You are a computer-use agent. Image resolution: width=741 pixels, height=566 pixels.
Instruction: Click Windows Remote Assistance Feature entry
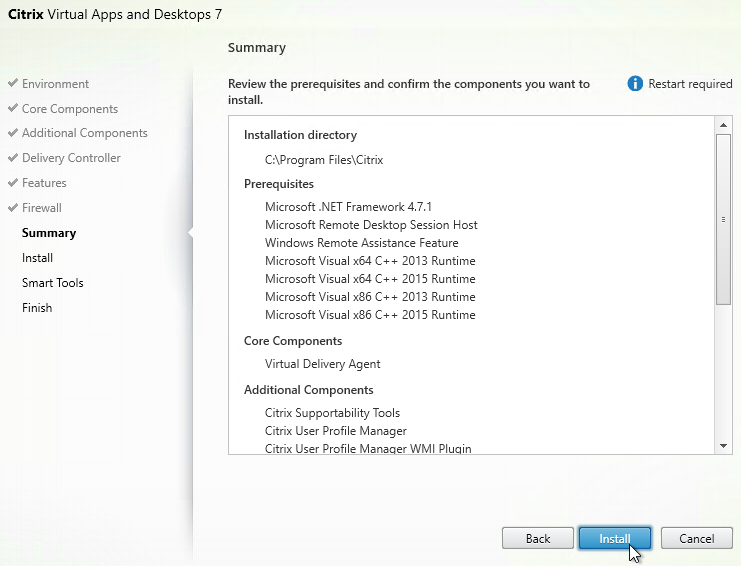click(x=362, y=243)
